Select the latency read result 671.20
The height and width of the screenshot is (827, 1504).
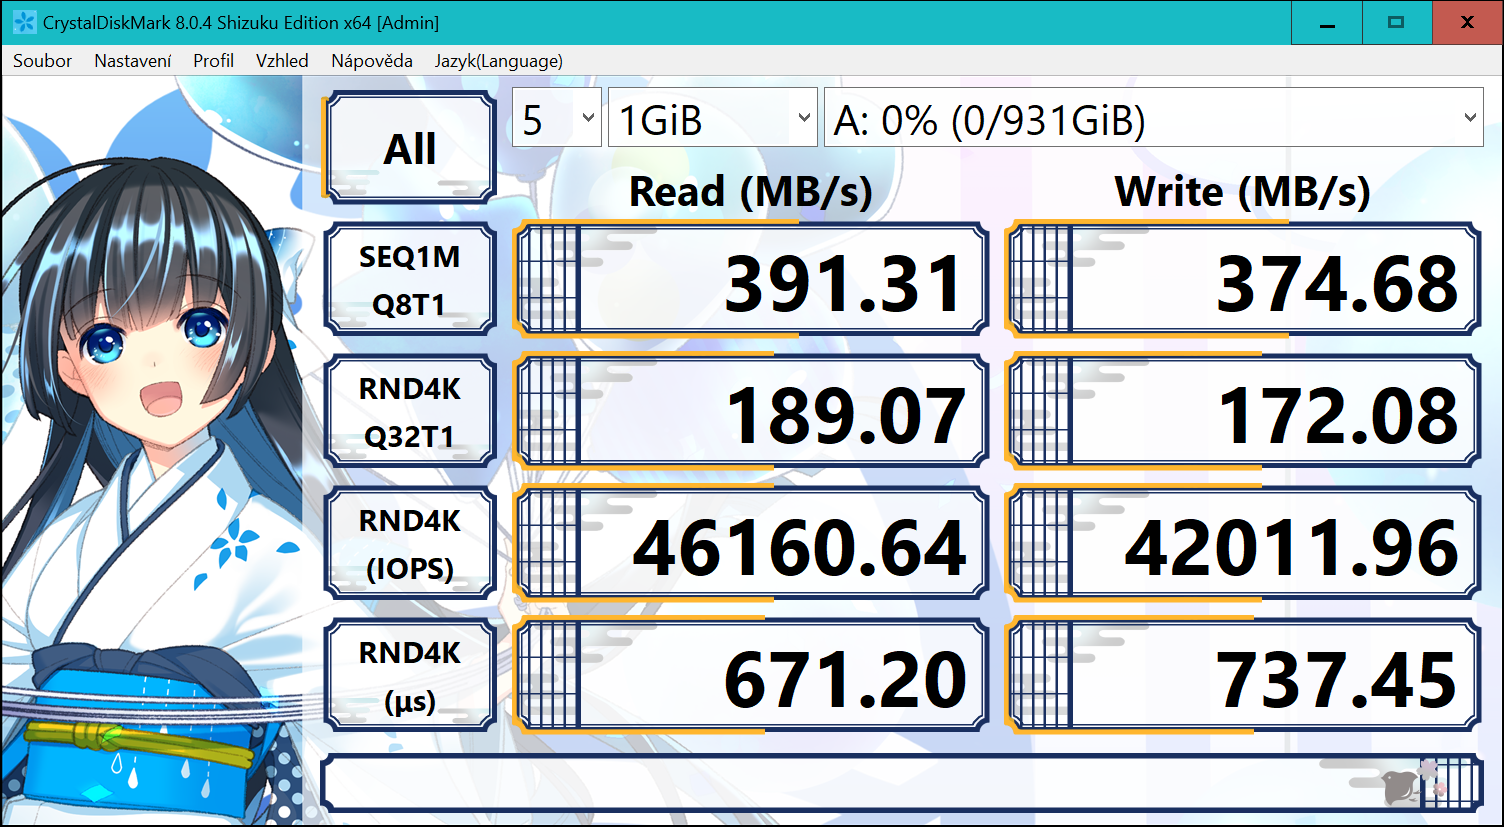coord(751,676)
